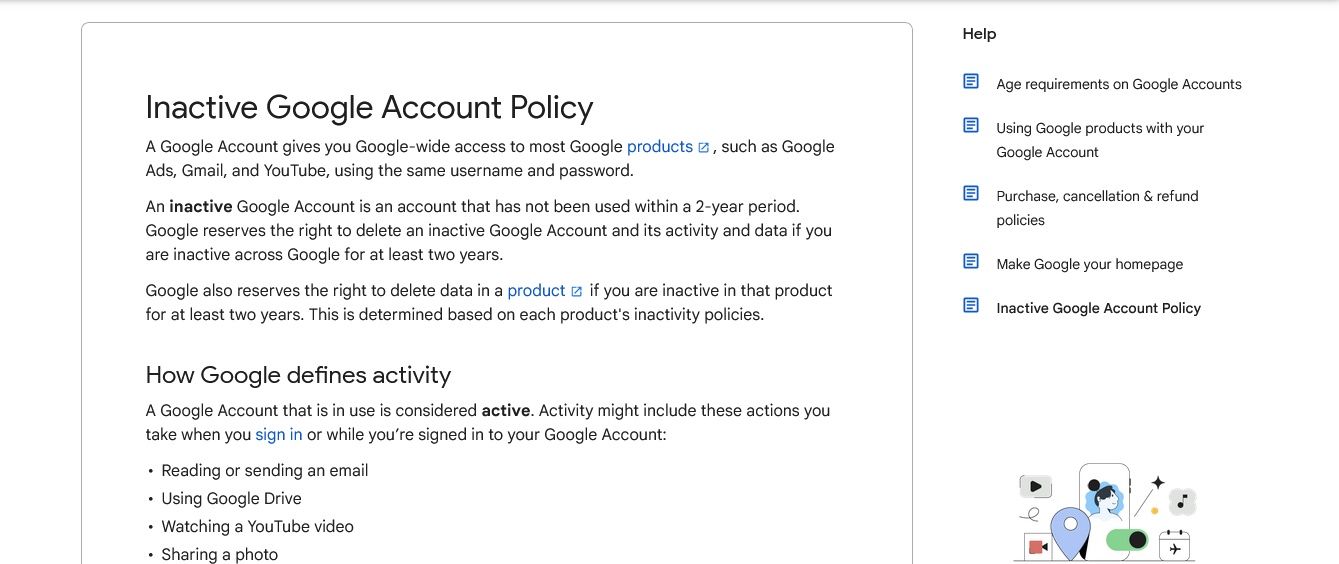Open Using Google products with your Google Account

pyautogui.click(x=1100, y=140)
